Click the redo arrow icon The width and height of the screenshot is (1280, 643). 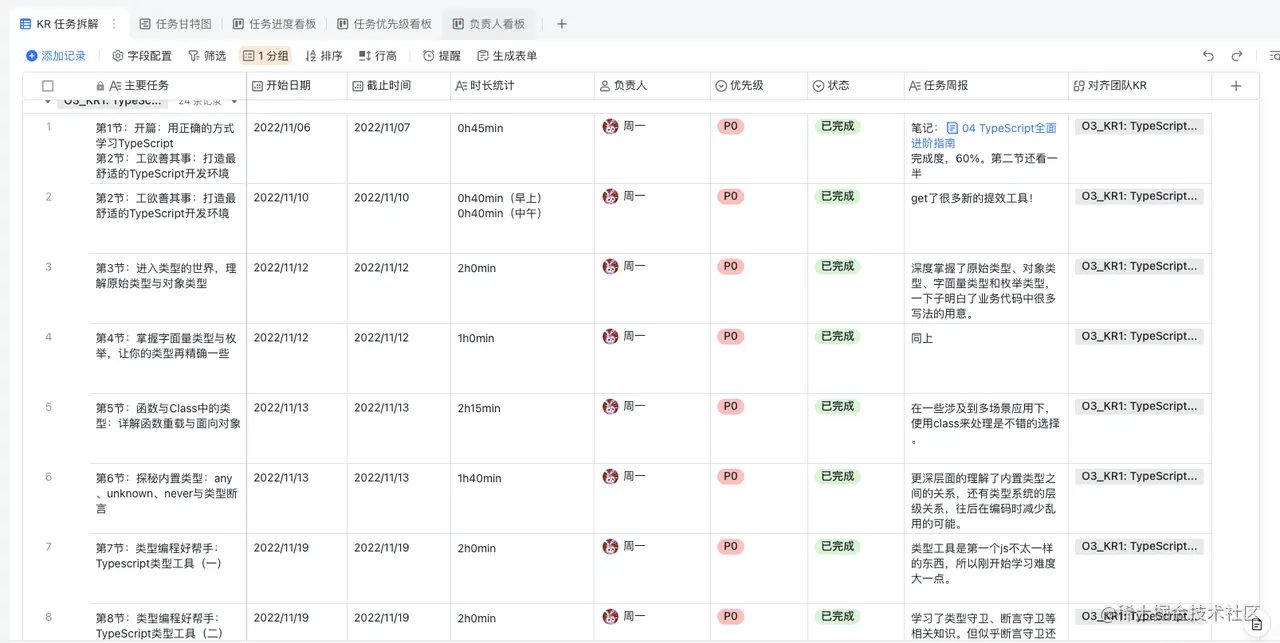[1237, 55]
